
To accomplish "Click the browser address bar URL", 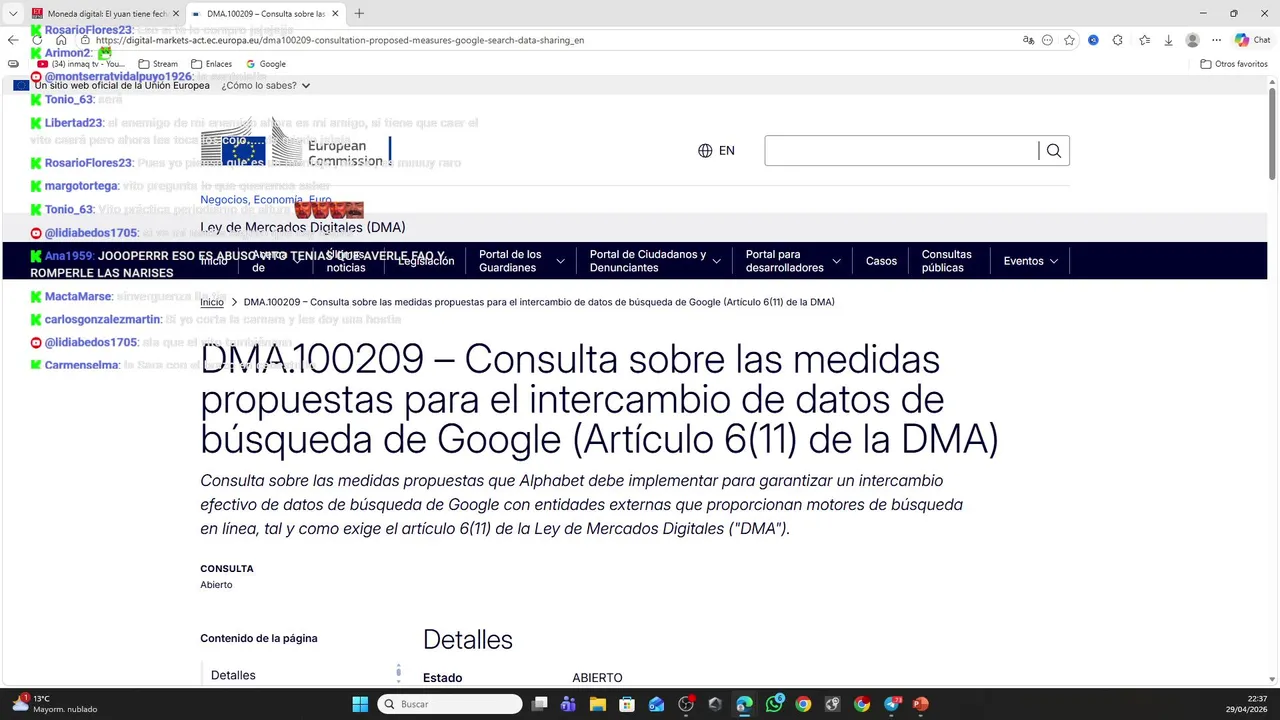I will [340, 40].
